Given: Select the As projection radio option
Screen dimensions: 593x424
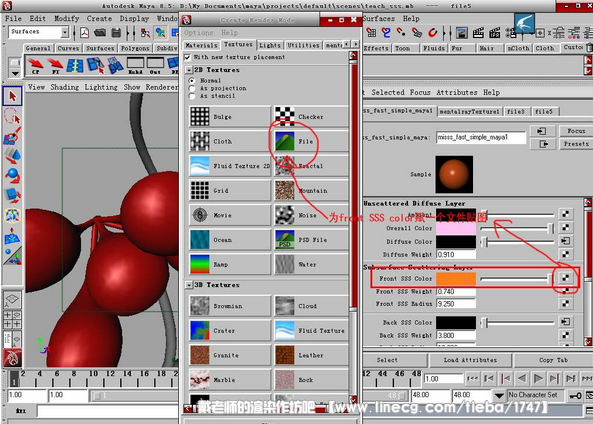Looking at the screenshot, I should click(192, 88).
